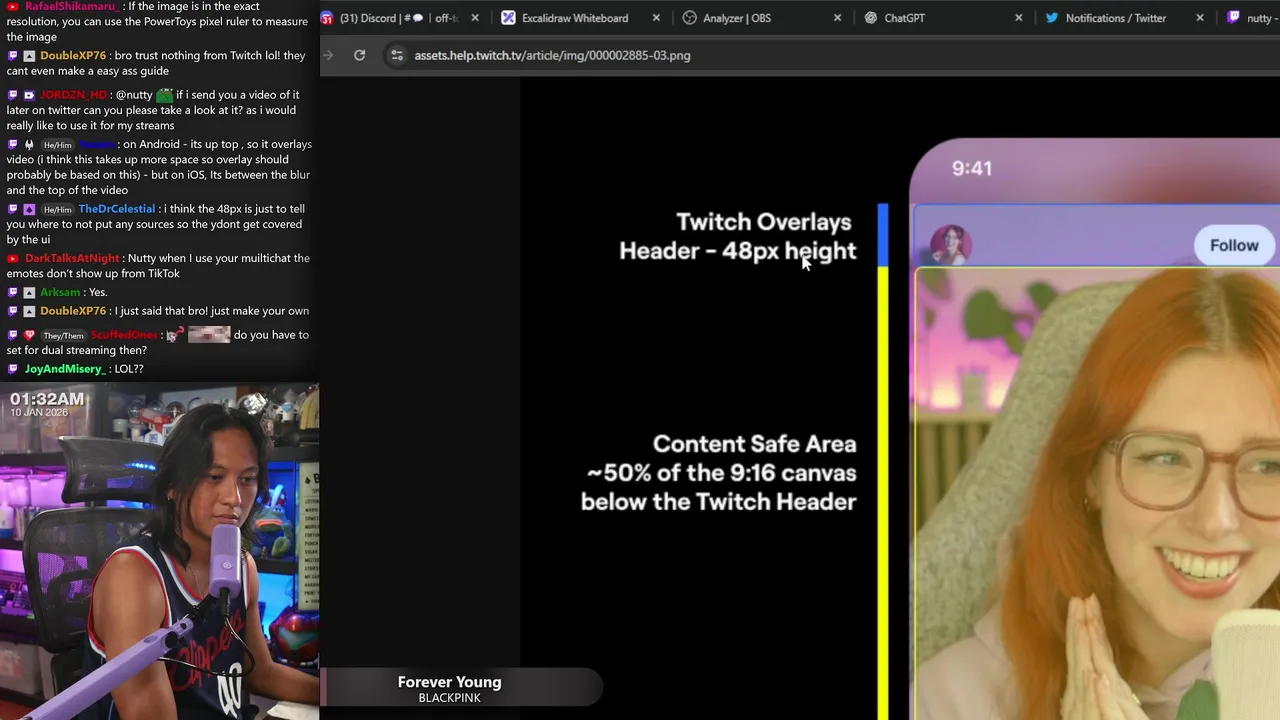This screenshot has width=1280, height=720.
Task: Click DoubleXP76 on the 'I just said that' message
Action: coord(73,311)
